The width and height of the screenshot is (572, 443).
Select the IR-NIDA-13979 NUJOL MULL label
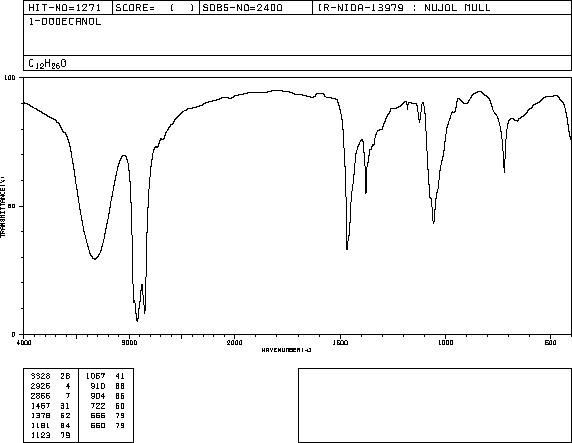(x=404, y=8)
